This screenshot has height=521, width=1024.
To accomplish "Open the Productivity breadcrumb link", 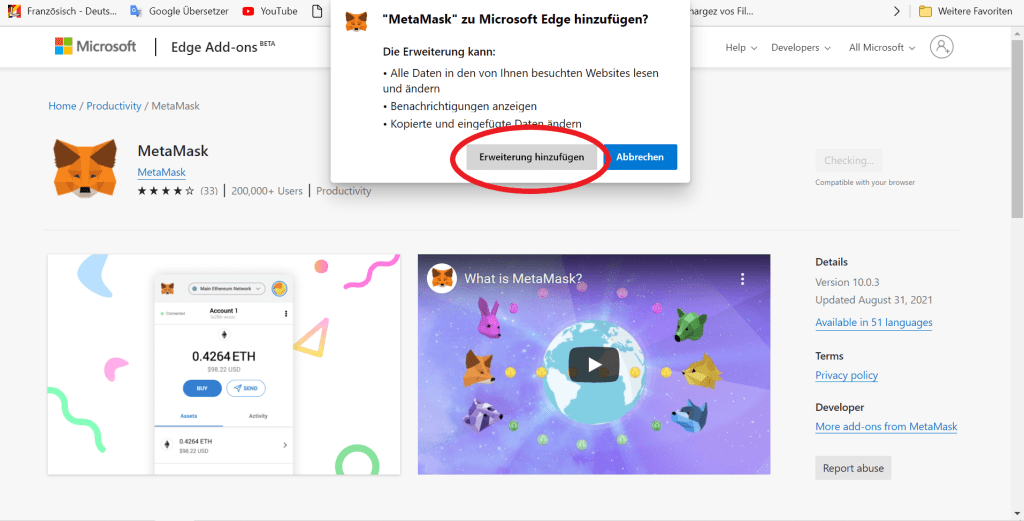I will pyautogui.click(x=114, y=106).
